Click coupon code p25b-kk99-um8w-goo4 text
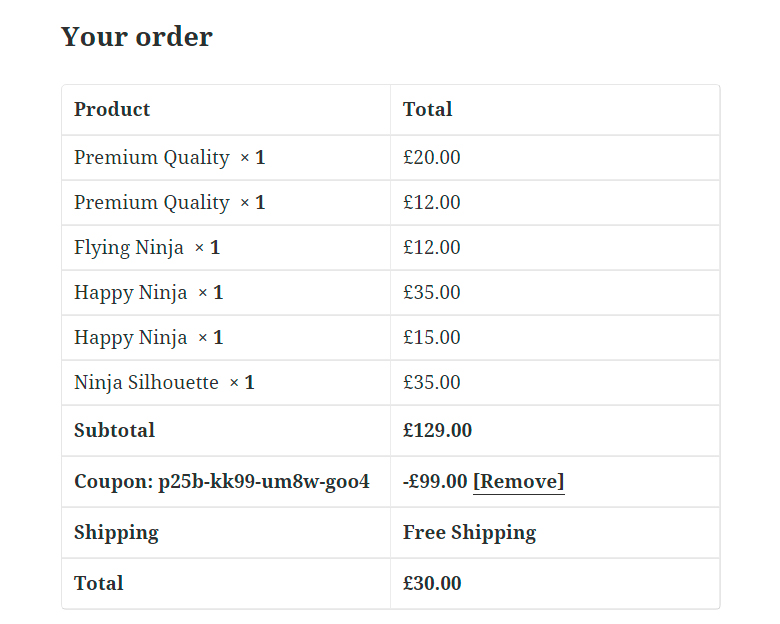 264,481
